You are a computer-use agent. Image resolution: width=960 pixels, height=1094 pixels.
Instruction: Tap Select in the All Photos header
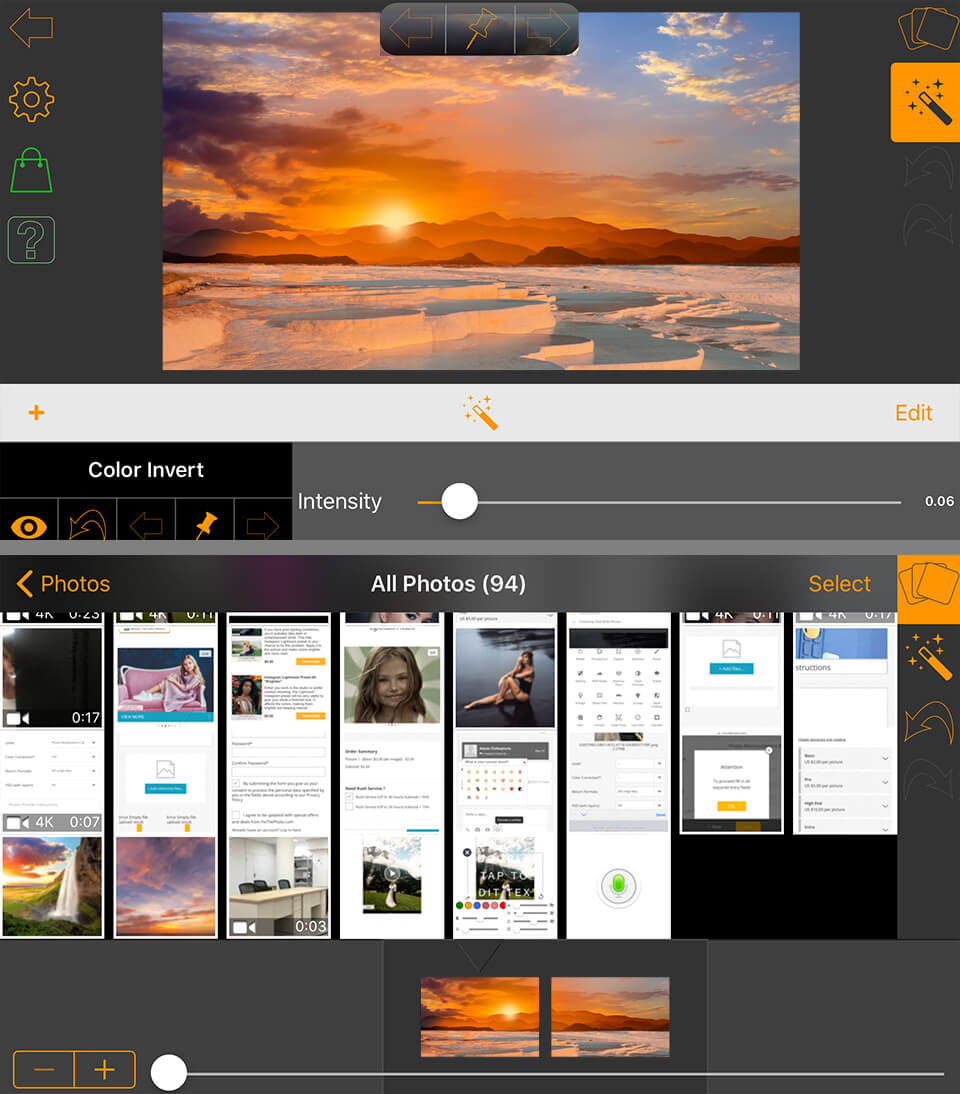pyautogui.click(x=840, y=584)
